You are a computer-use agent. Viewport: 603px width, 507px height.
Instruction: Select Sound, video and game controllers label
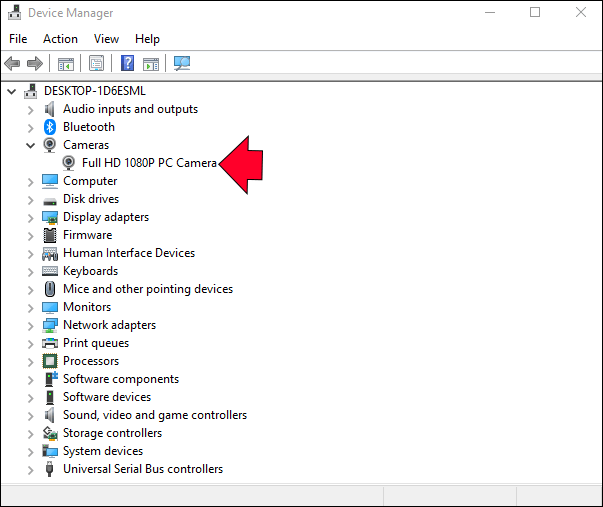point(155,415)
